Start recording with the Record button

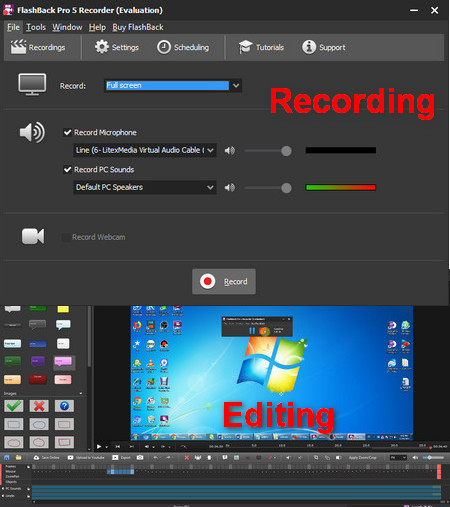[x=224, y=281]
